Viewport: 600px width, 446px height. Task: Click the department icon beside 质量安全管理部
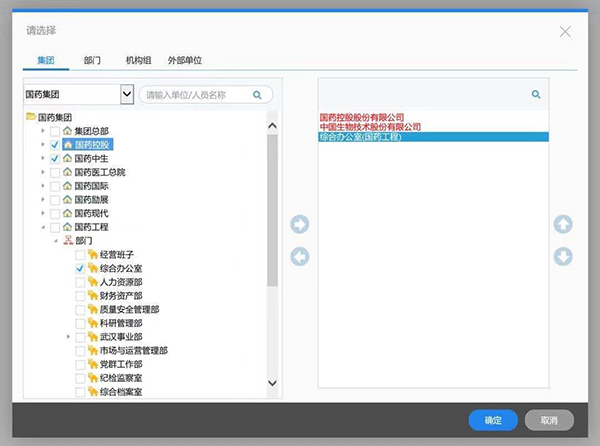pos(93,309)
